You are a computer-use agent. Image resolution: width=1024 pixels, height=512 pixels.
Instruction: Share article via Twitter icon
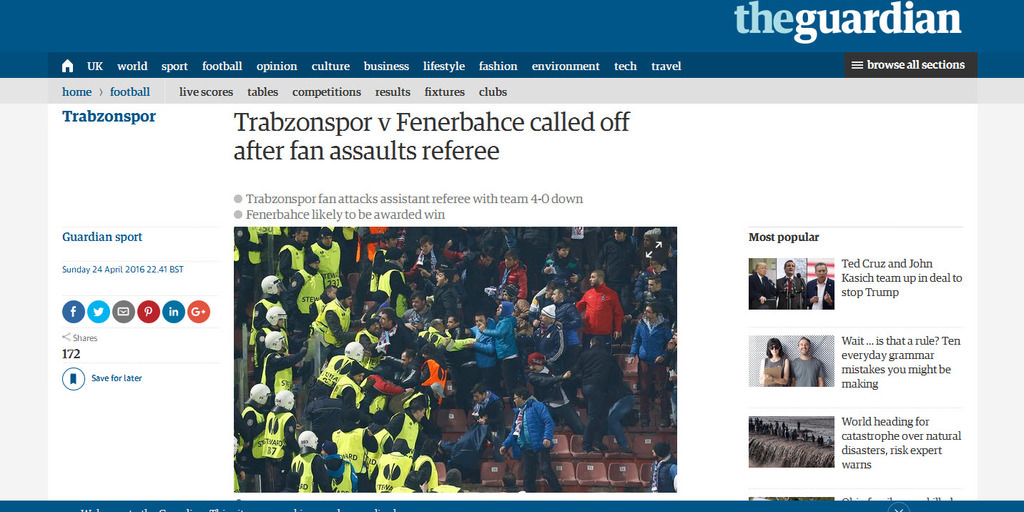(99, 312)
